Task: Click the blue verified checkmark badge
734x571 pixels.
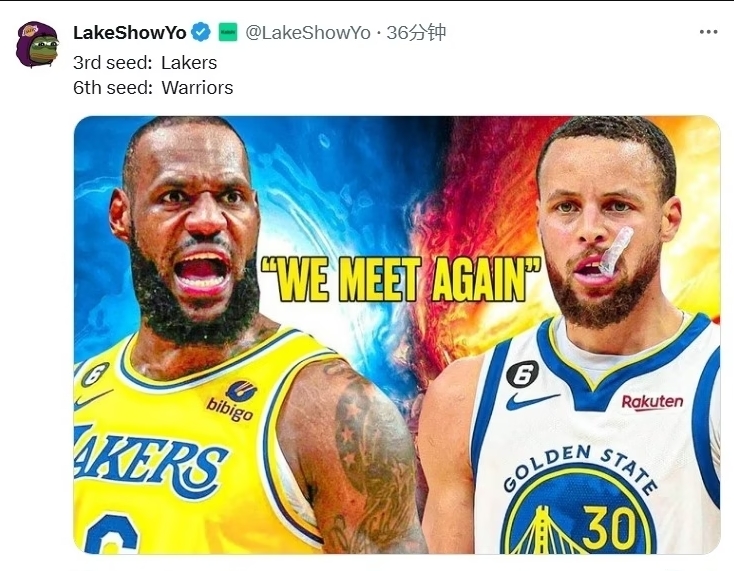Action: [x=201, y=32]
